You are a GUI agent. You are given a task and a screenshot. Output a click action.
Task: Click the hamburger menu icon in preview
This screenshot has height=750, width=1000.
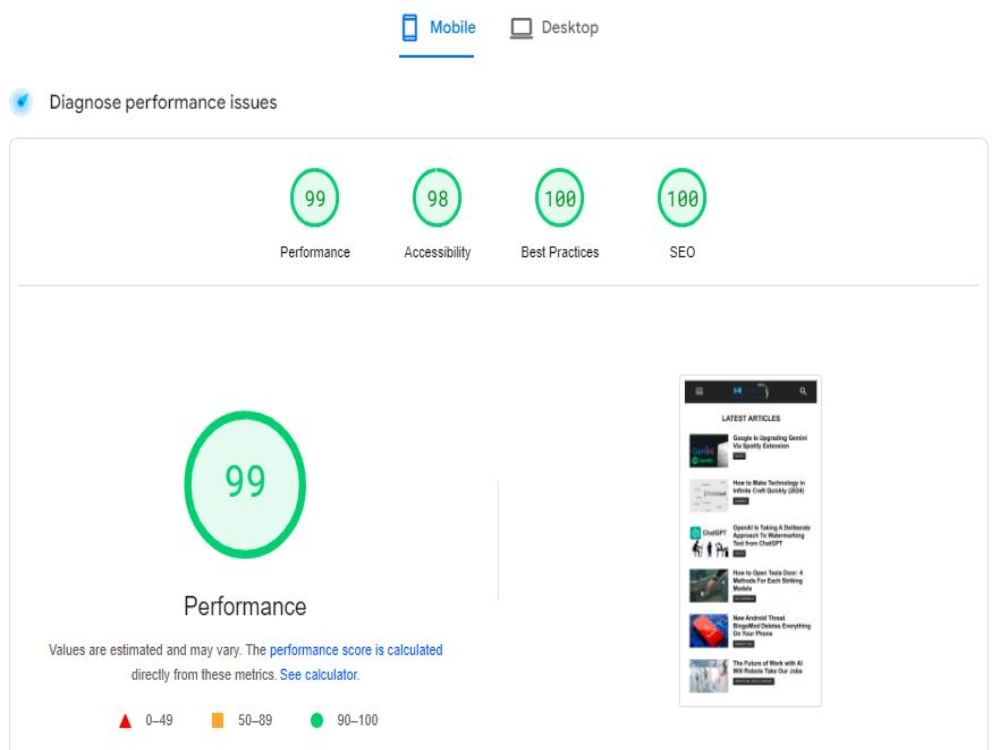coord(699,391)
